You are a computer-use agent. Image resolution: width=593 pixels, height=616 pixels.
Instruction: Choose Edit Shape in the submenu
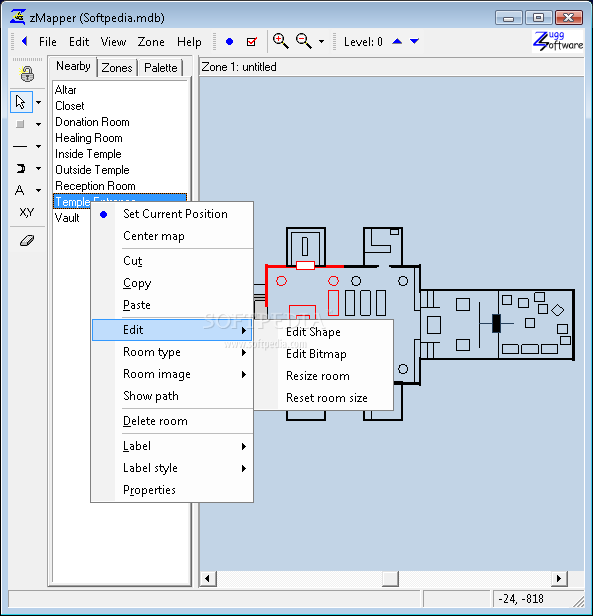(x=324, y=332)
